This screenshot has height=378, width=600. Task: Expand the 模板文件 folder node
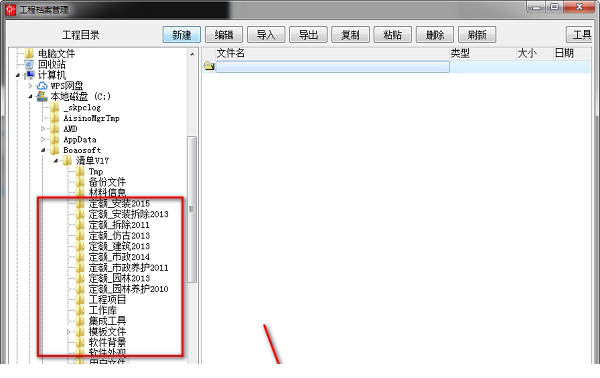pyautogui.click(x=68, y=332)
